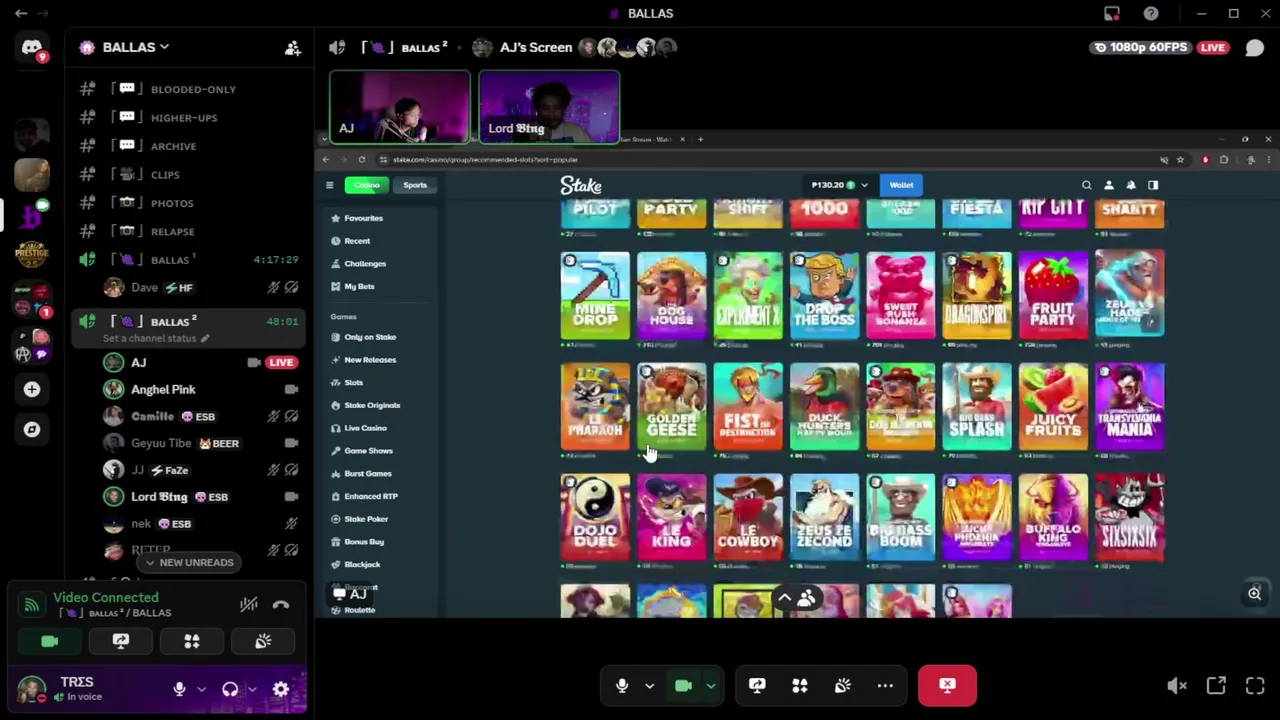Image resolution: width=1280 pixels, height=720 pixels.
Task: Join the BALLAS 1 voice channel
Action: (x=190, y=260)
